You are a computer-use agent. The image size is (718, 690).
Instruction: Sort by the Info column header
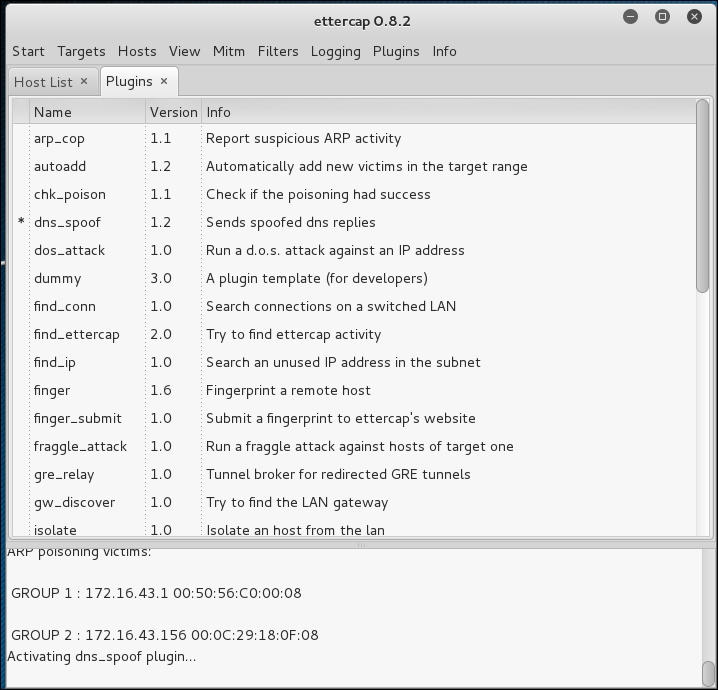coord(449,112)
